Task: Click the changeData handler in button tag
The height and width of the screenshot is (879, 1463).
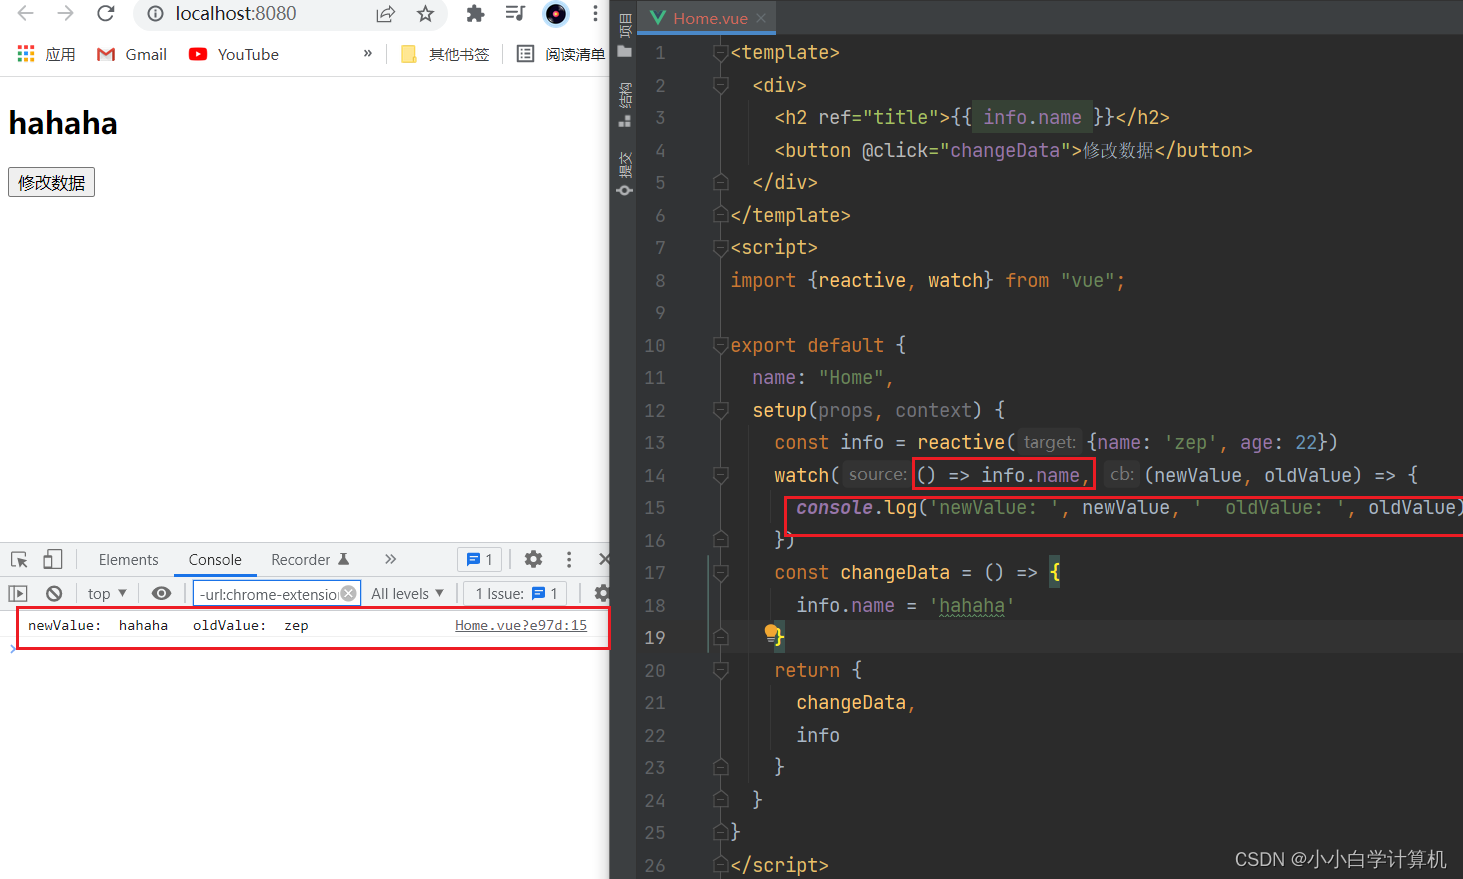Action: [x=1004, y=150]
